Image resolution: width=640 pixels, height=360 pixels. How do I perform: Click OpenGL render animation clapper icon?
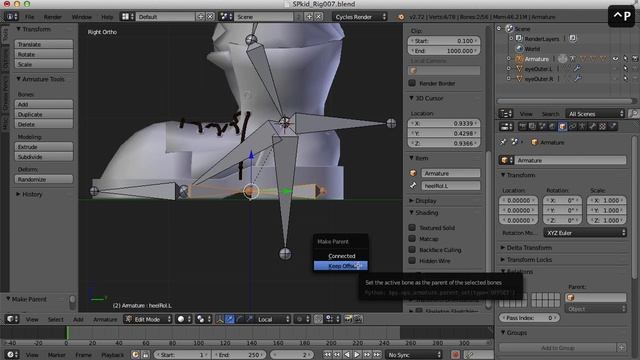[358, 319]
